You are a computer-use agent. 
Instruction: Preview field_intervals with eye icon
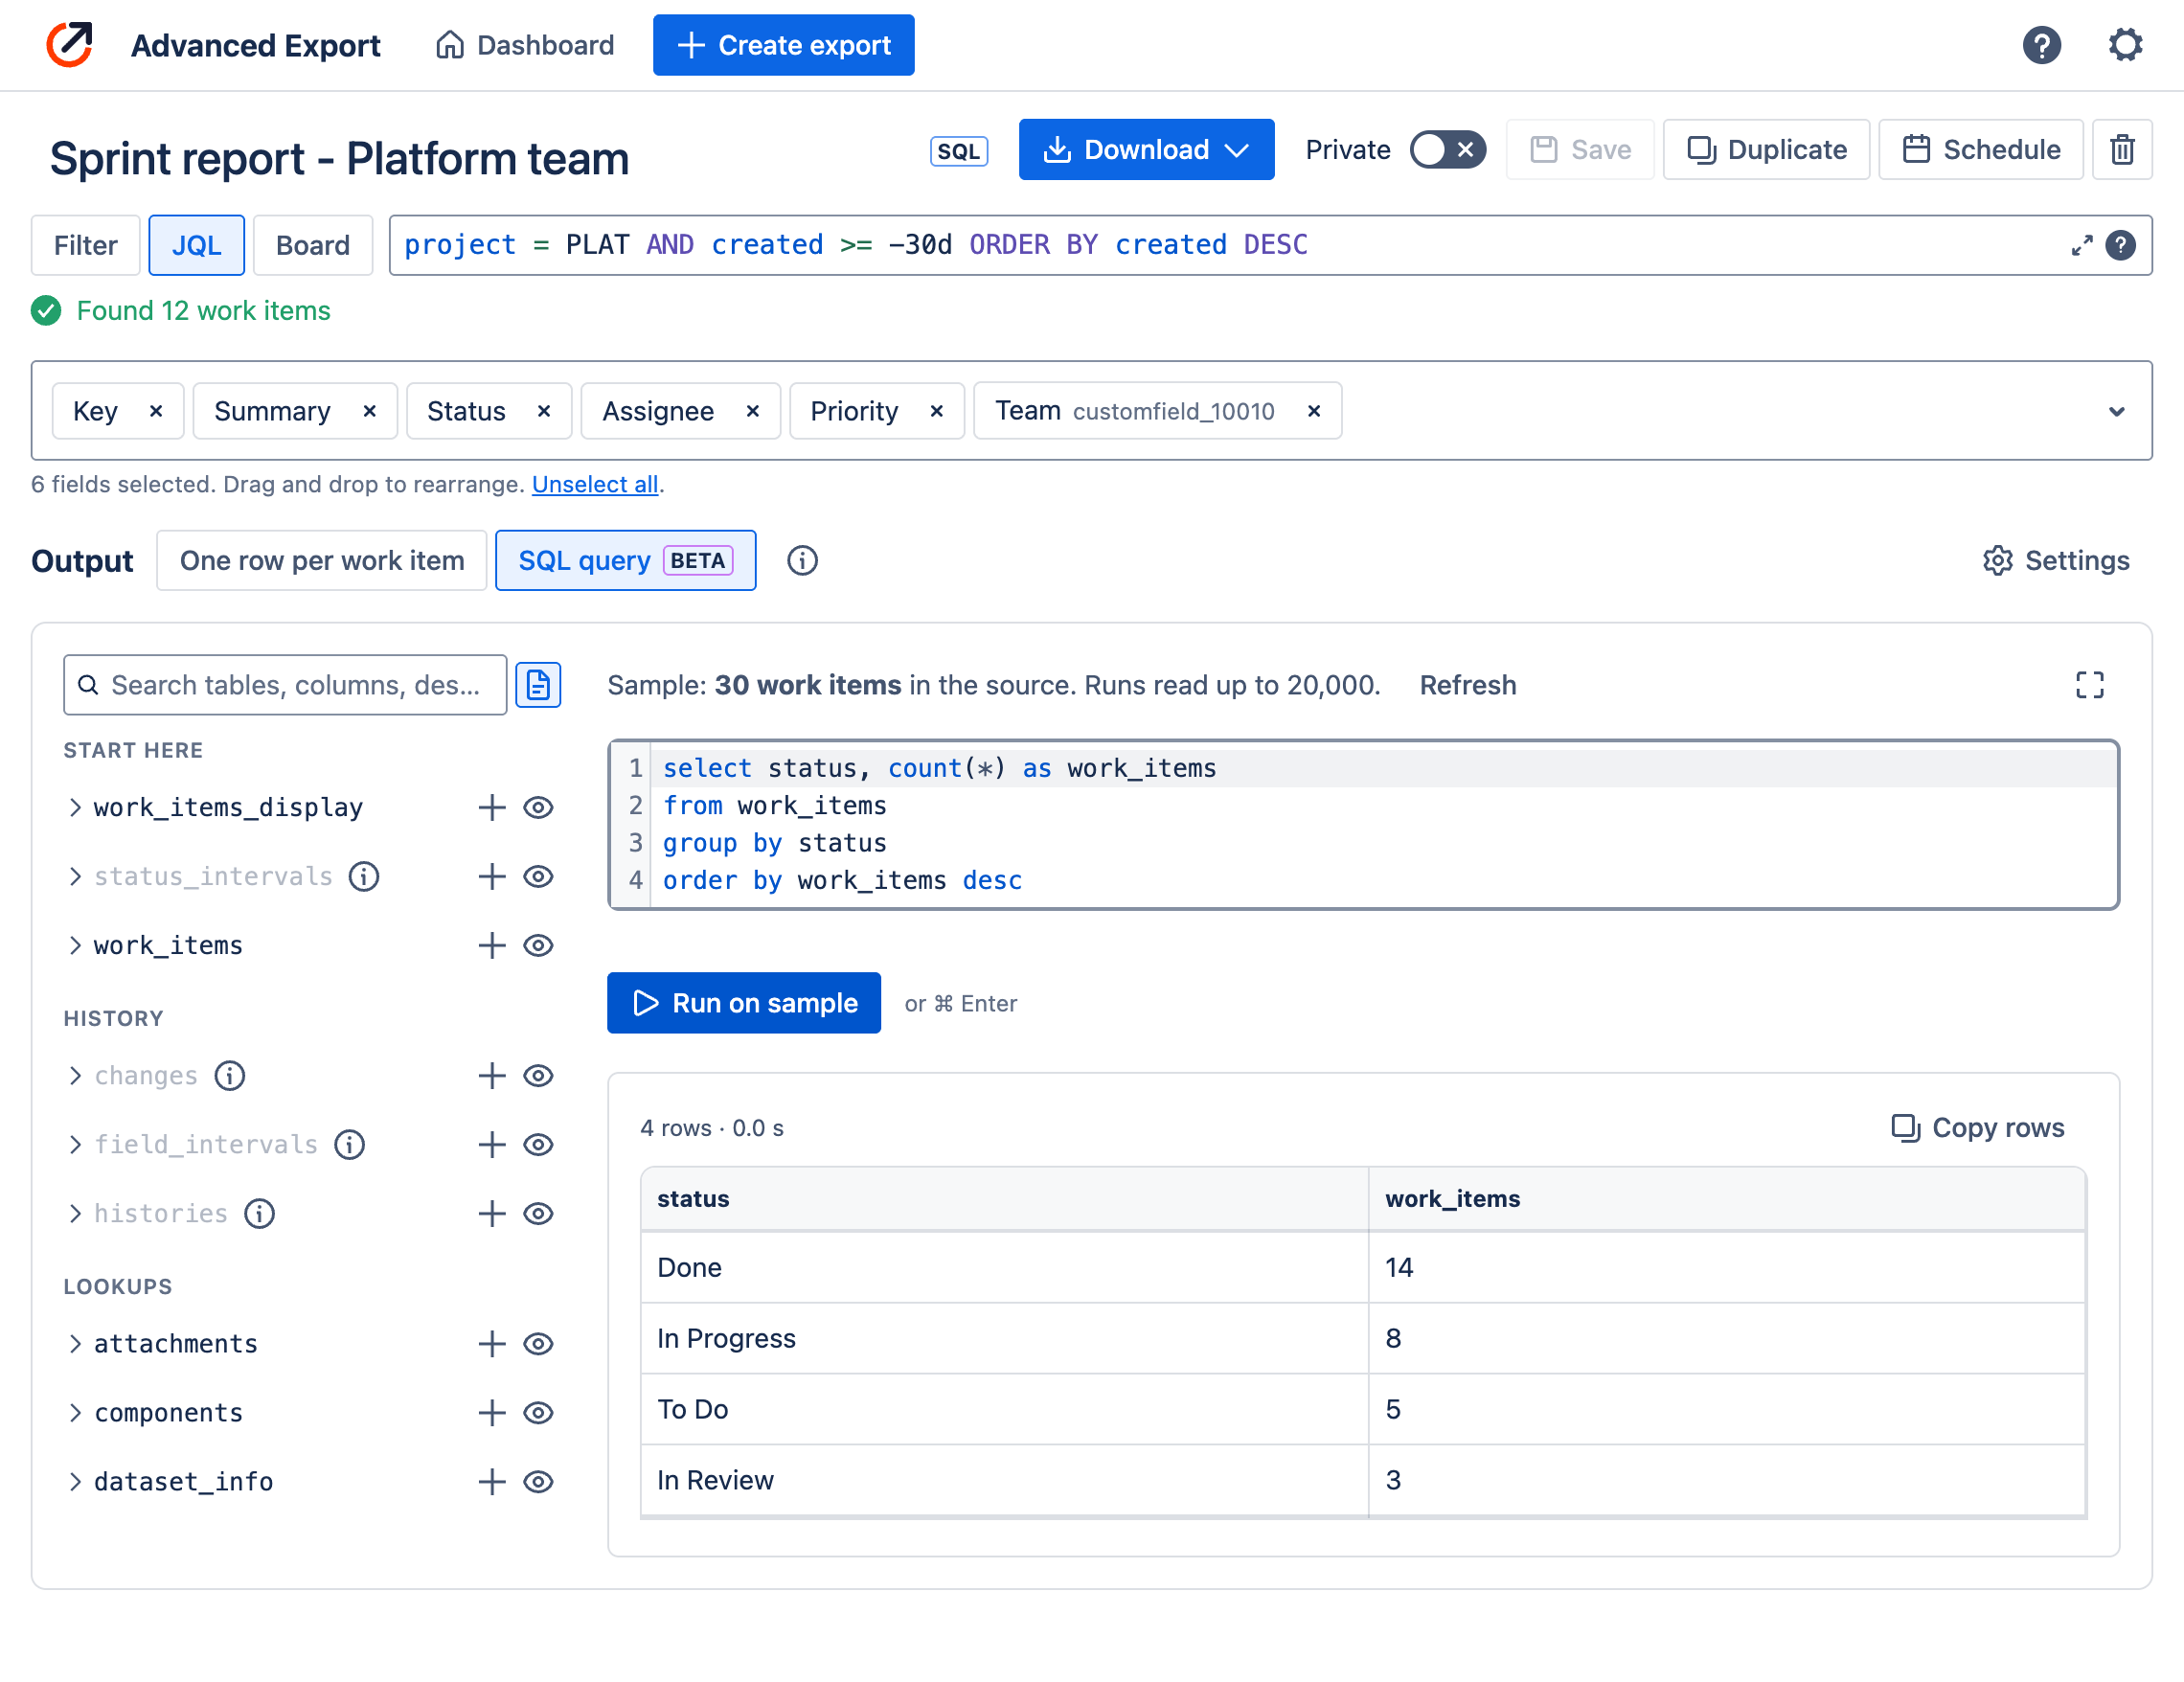coord(538,1145)
